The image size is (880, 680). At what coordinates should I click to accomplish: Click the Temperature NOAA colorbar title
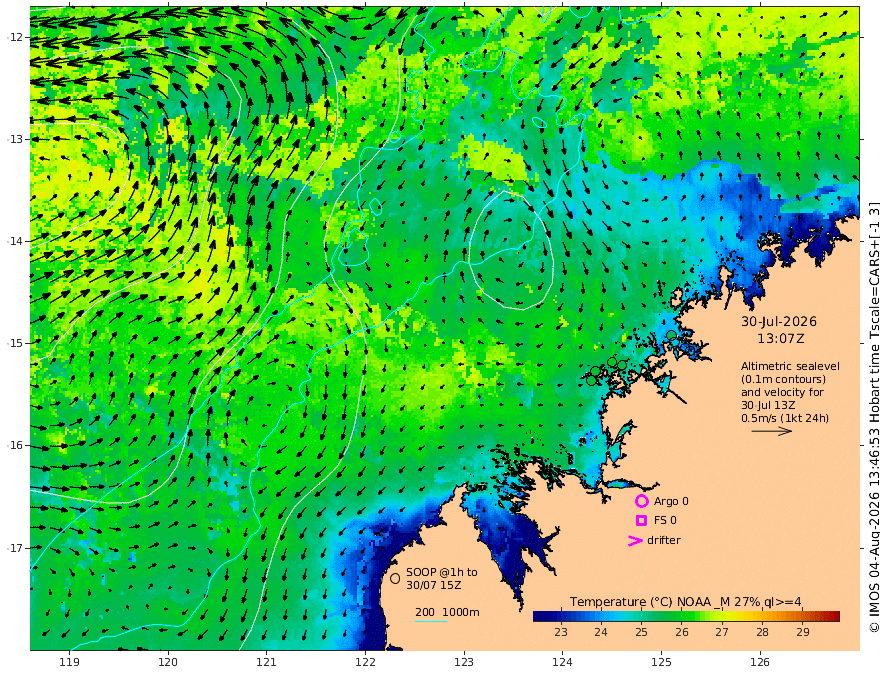tap(686, 602)
